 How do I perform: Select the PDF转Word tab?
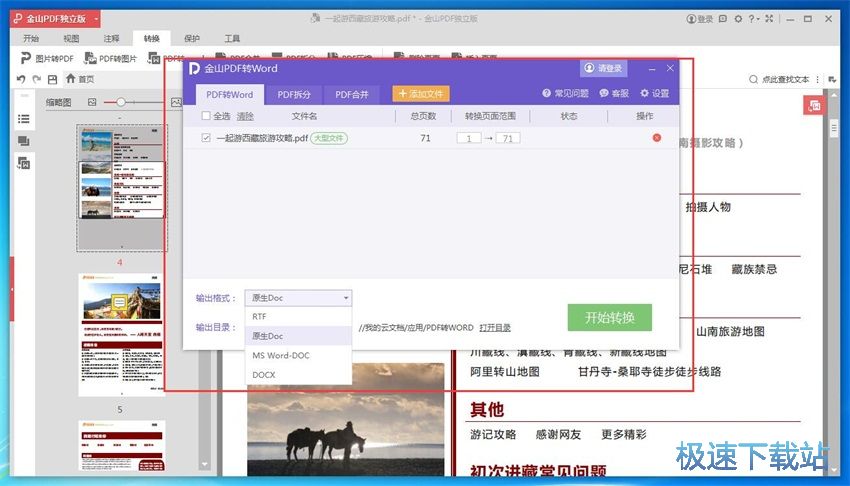click(x=229, y=94)
